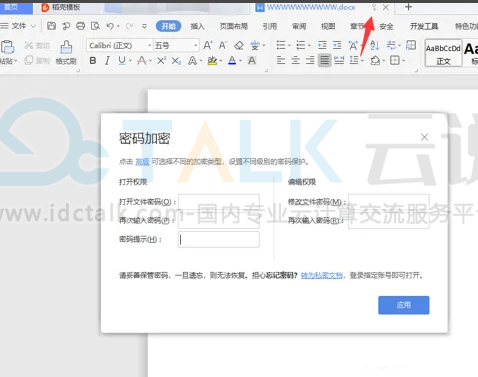Open the font name Calibri dropdown

(x=150, y=45)
